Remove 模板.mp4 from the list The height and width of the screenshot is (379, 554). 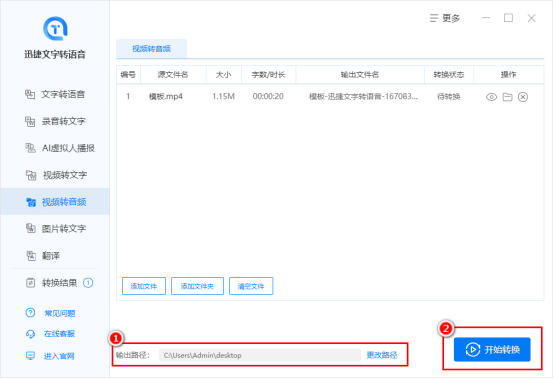point(523,97)
